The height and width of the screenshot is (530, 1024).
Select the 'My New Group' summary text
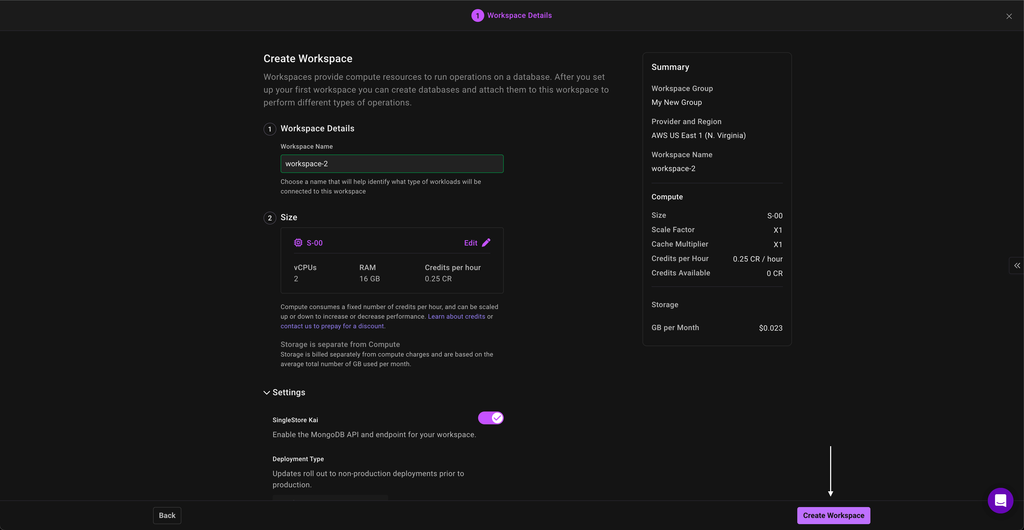point(677,102)
